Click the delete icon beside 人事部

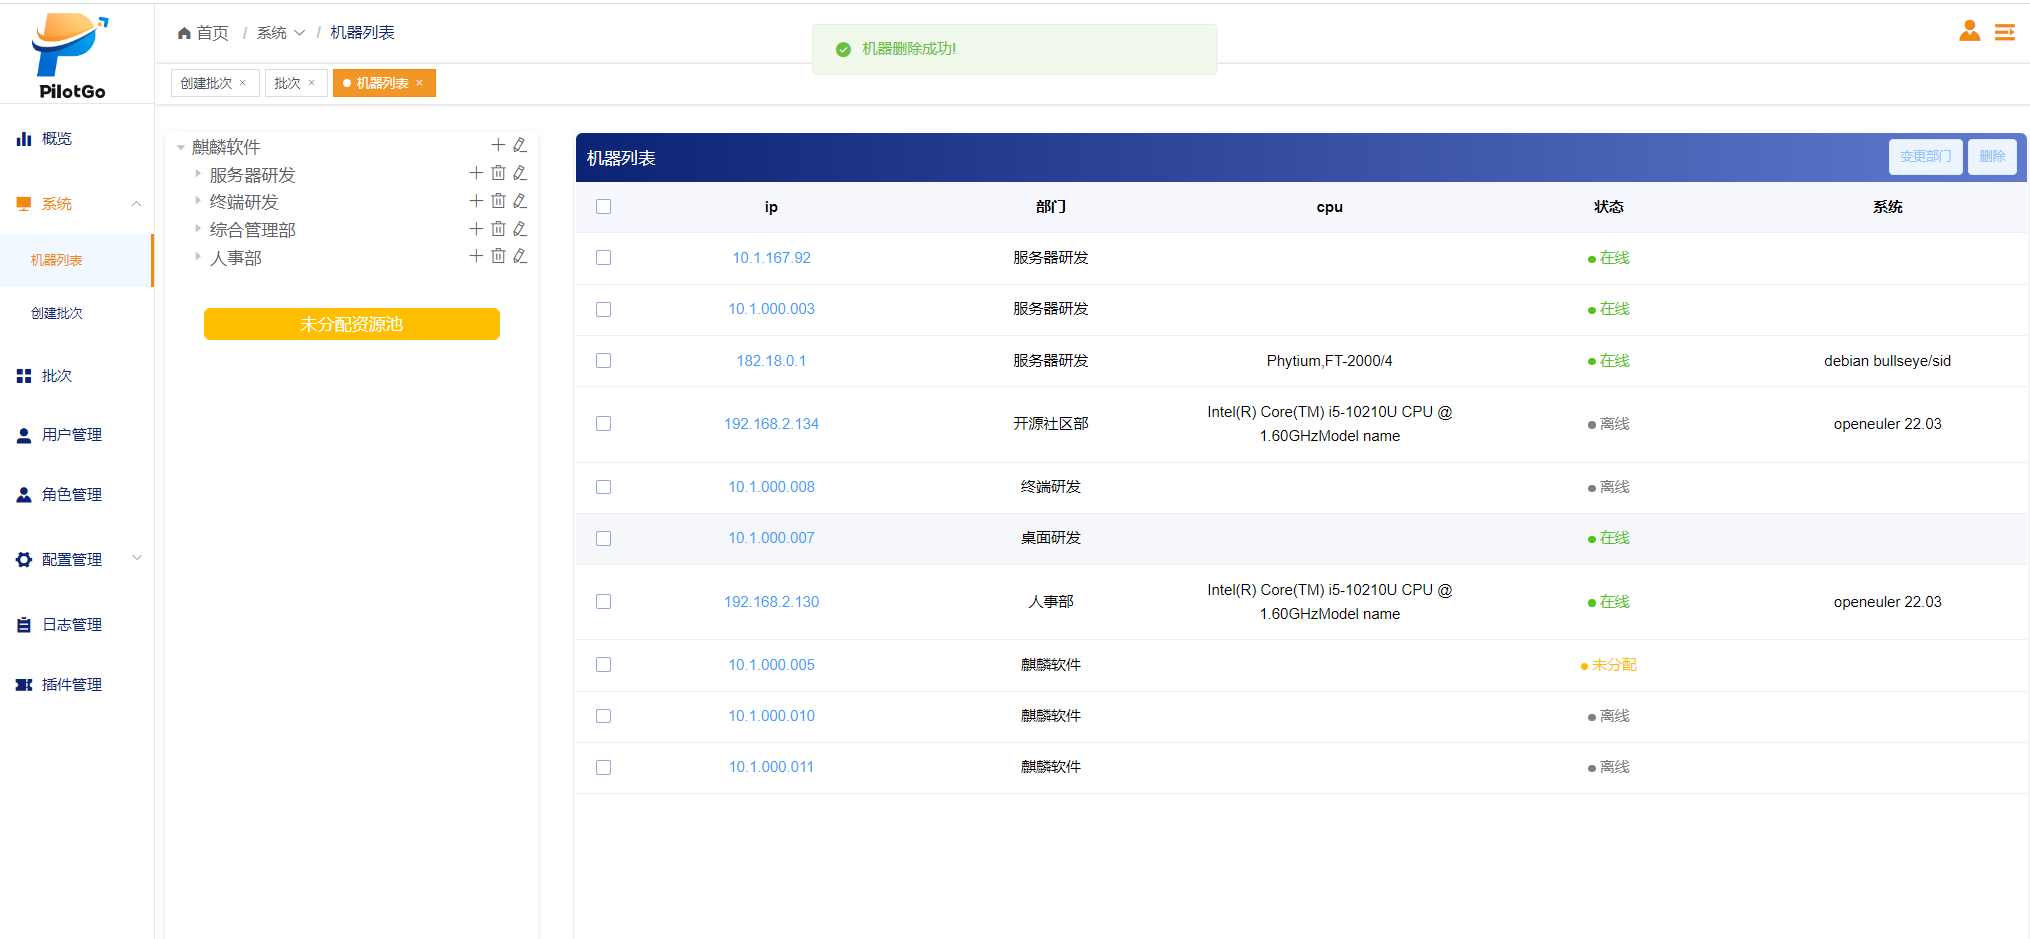(x=498, y=256)
